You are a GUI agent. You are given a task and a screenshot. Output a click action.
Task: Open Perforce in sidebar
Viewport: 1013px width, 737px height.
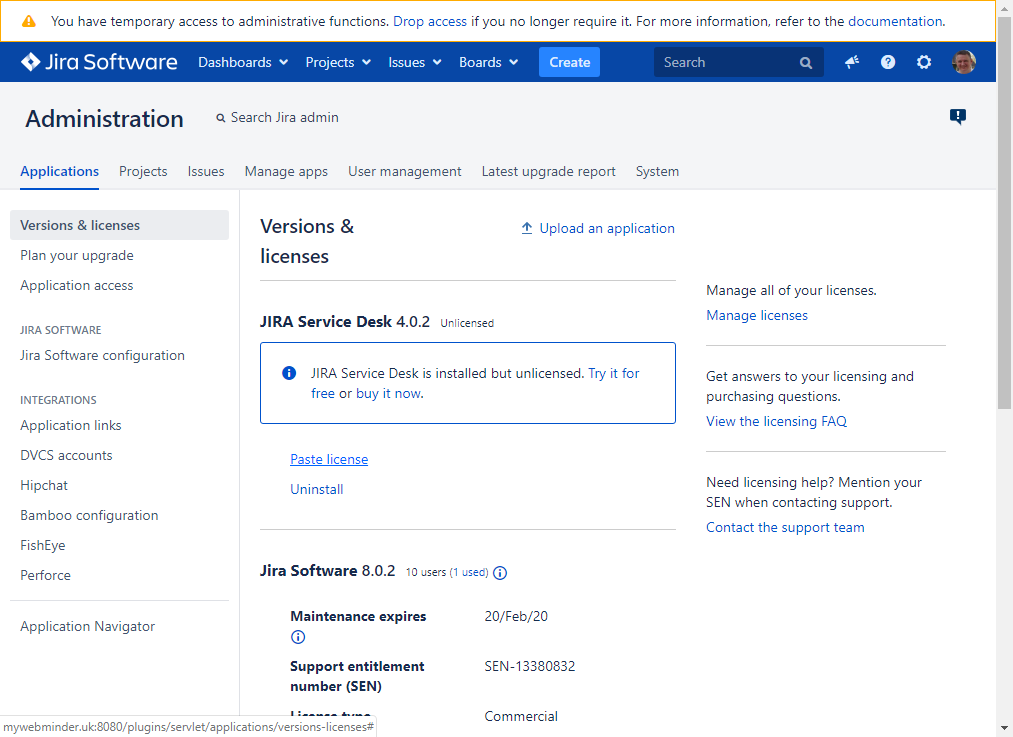[45, 575]
